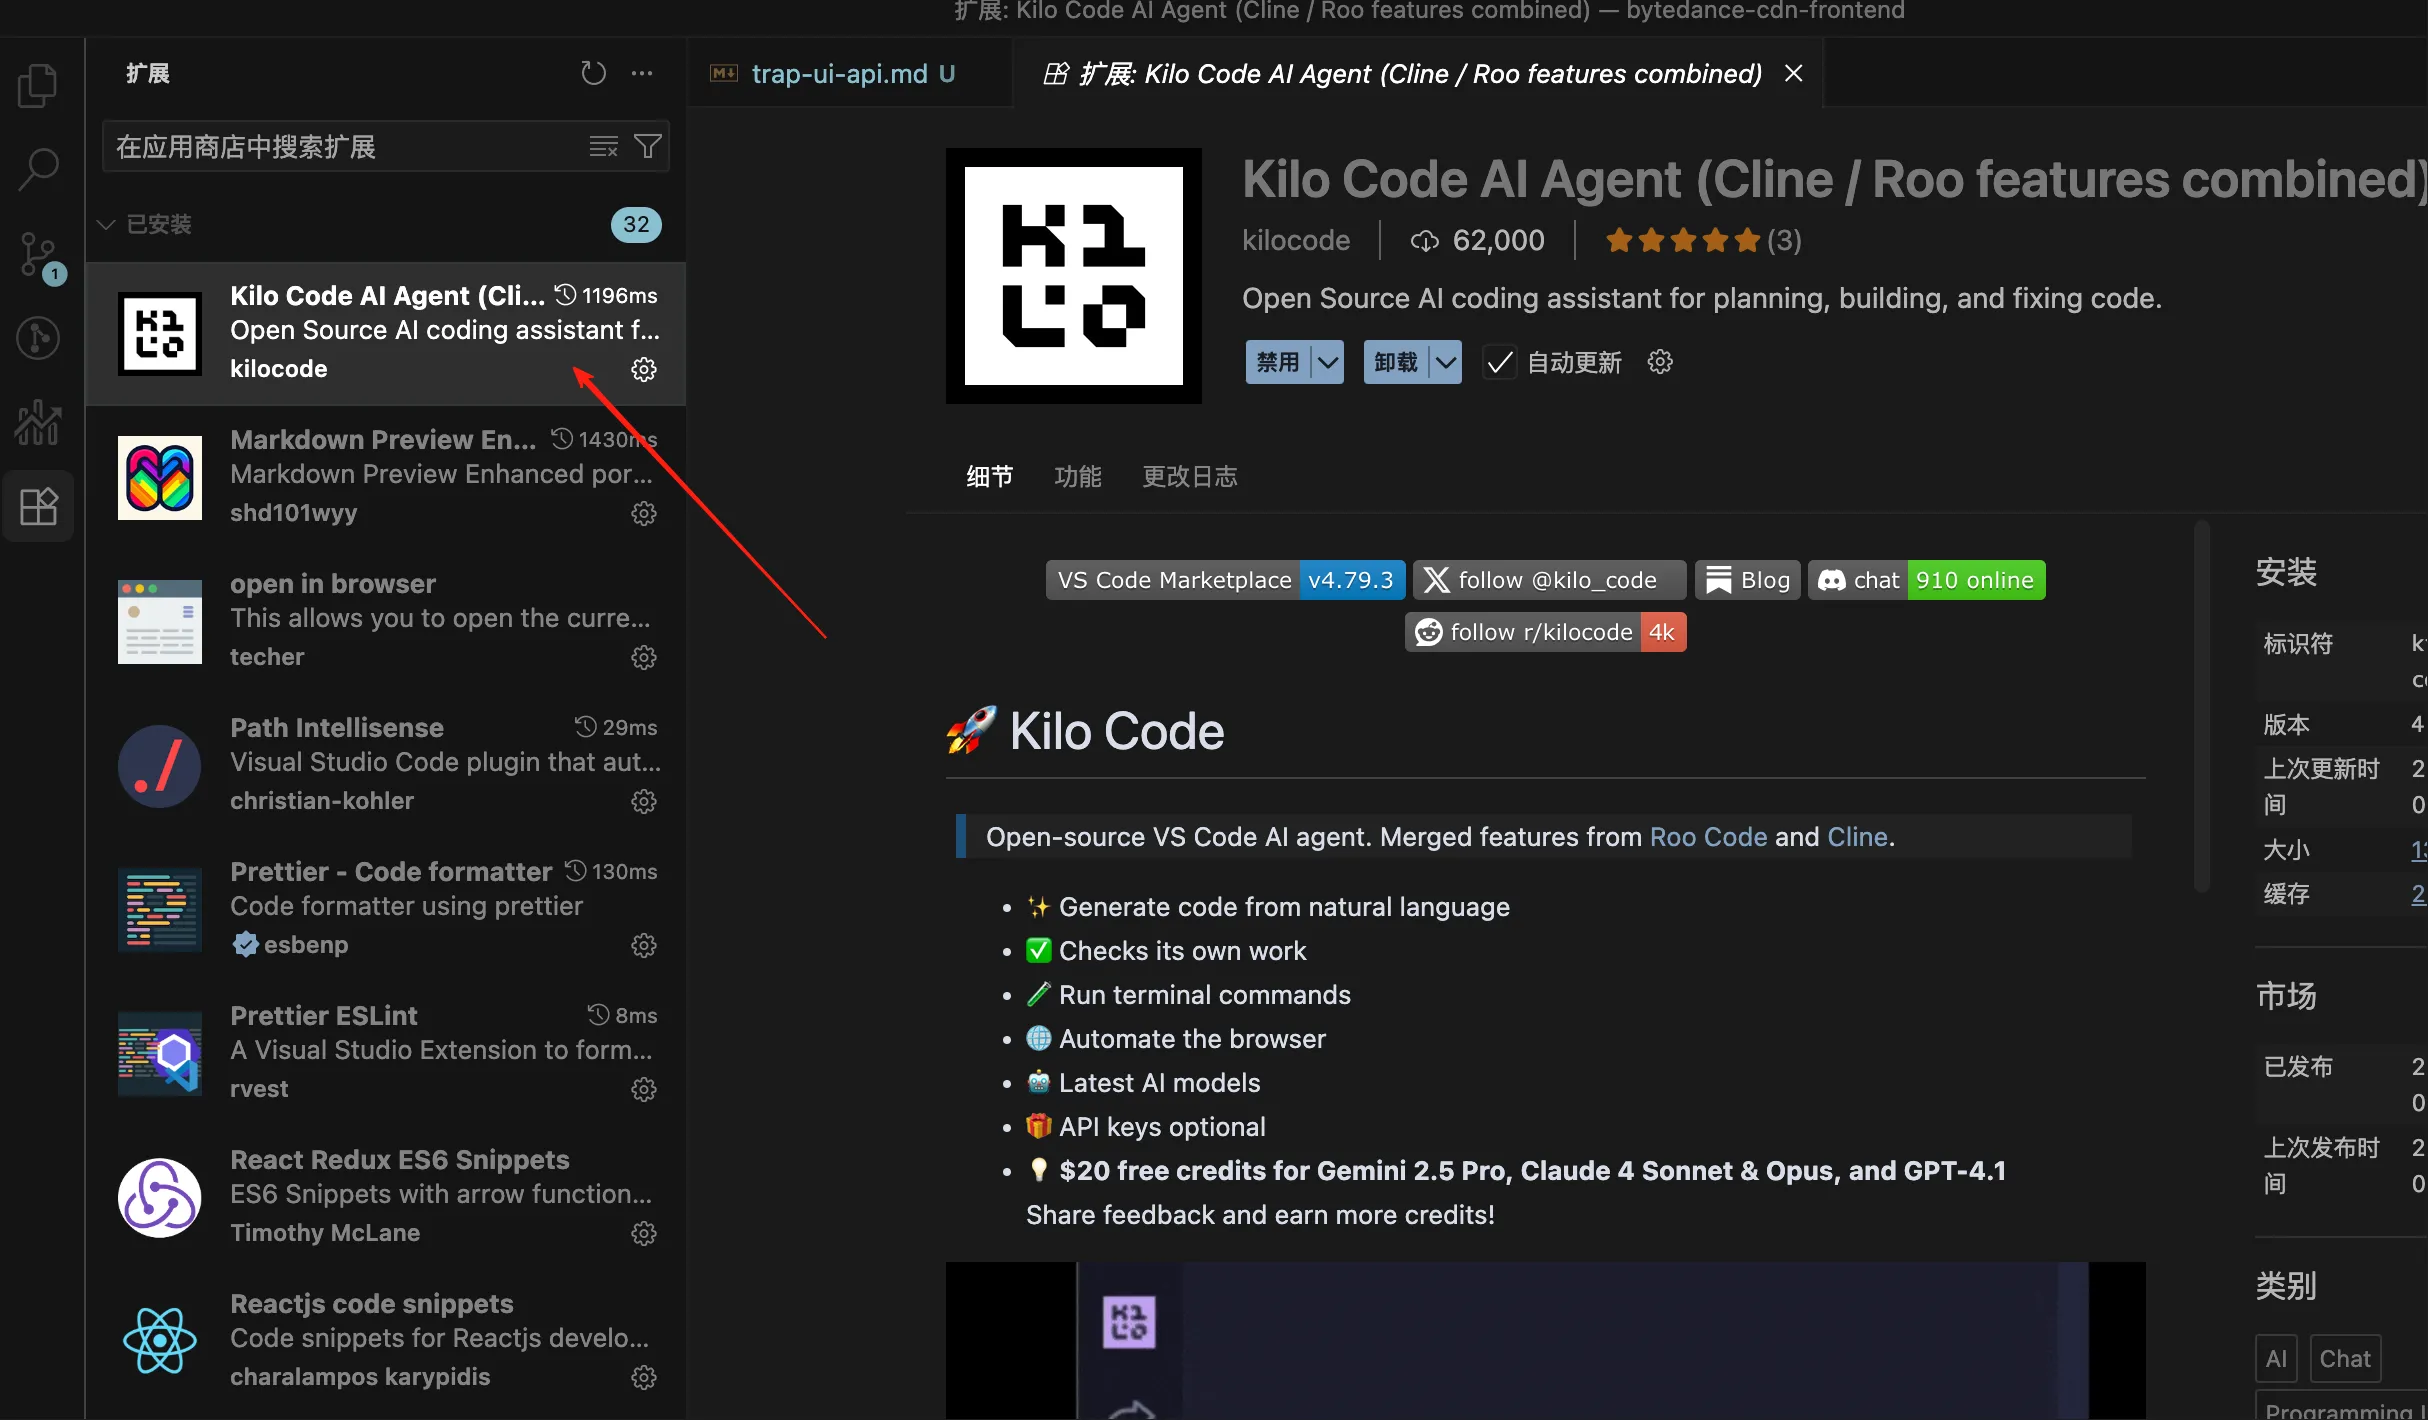Screen dimensions: 2428x1420
Task: Select Prettier ESLint extension
Action: click(386, 1053)
